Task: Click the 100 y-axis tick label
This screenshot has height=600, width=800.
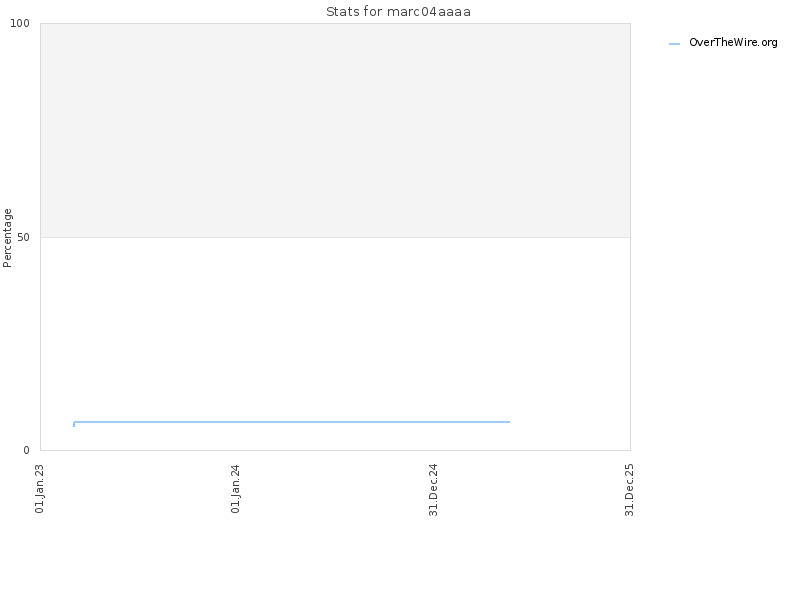Action: click(x=20, y=23)
